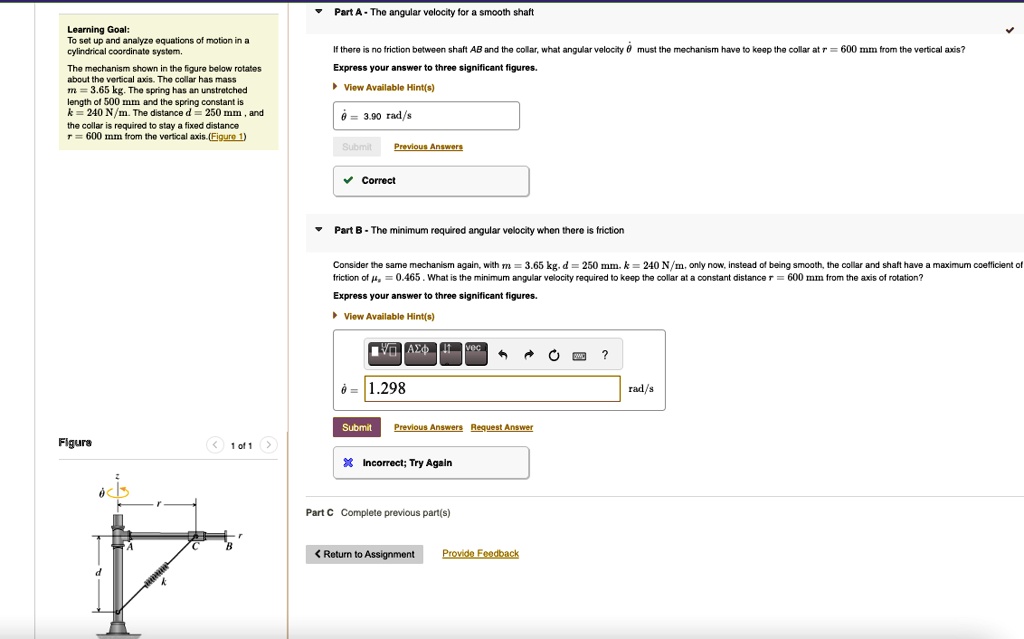Submit the Part B answer

coord(357,427)
